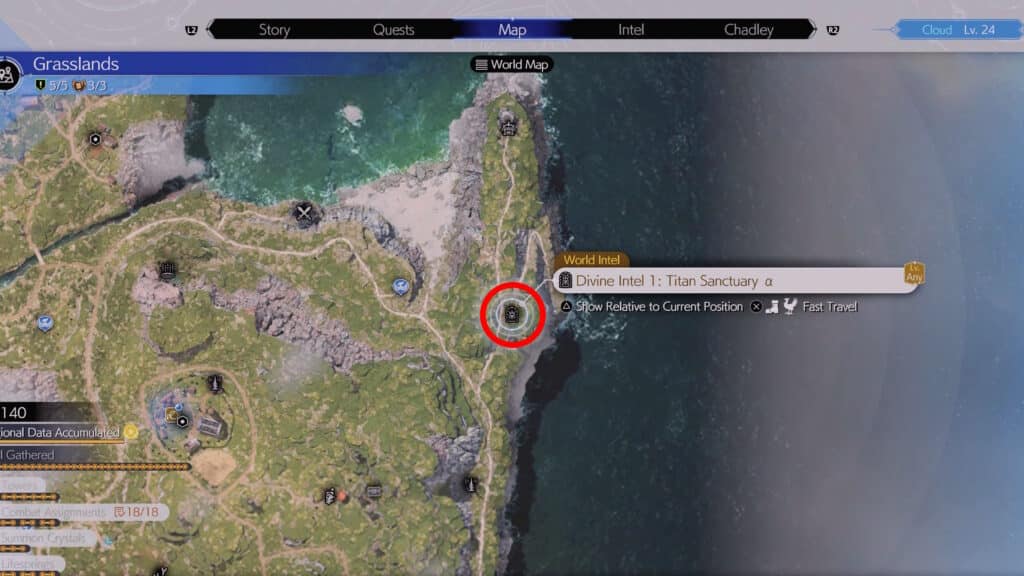The height and width of the screenshot is (576, 1024).
Task: Select the grey cache icon south of ridge
Action: tap(374, 490)
